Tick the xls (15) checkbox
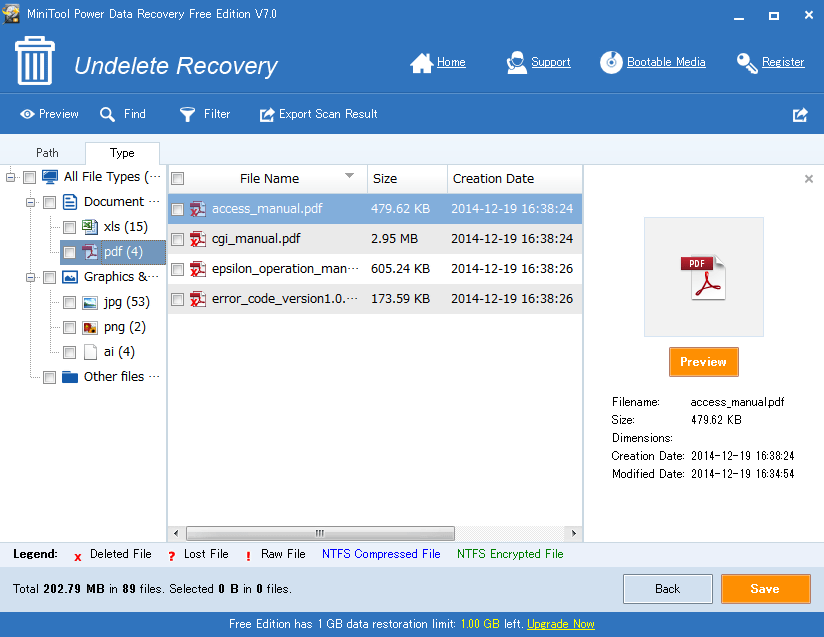 (69, 227)
